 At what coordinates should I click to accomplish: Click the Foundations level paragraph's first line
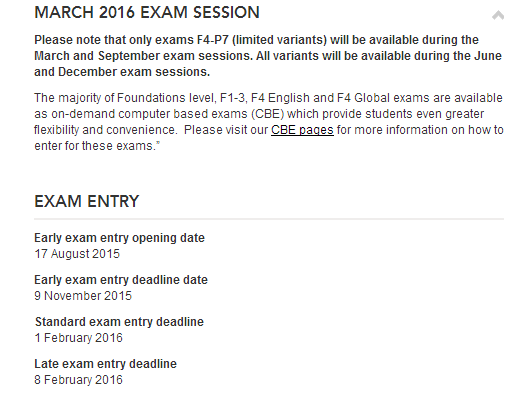[268, 98]
